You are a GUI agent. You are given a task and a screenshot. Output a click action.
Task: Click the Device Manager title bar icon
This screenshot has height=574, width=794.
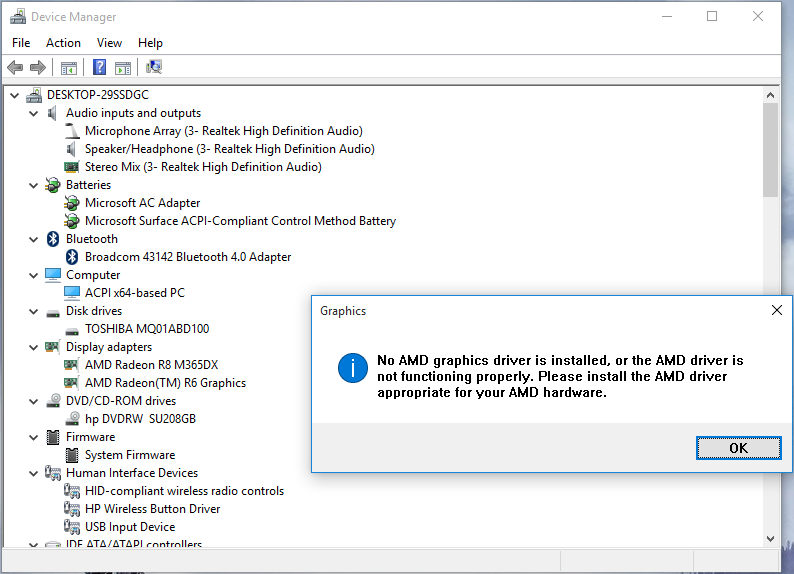(x=18, y=17)
